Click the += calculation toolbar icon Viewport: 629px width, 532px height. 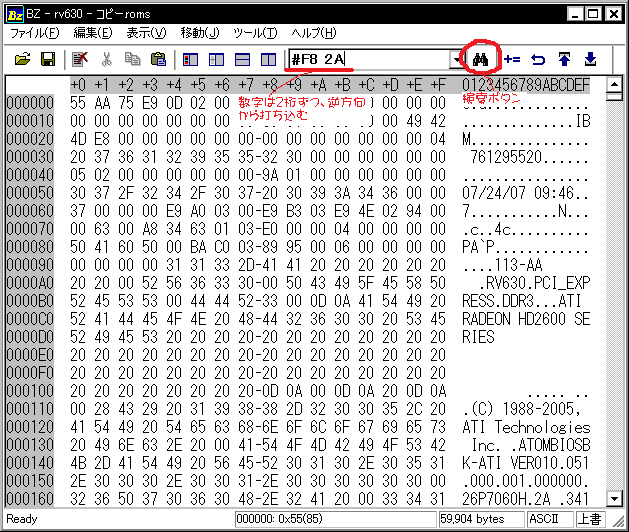pos(512,59)
